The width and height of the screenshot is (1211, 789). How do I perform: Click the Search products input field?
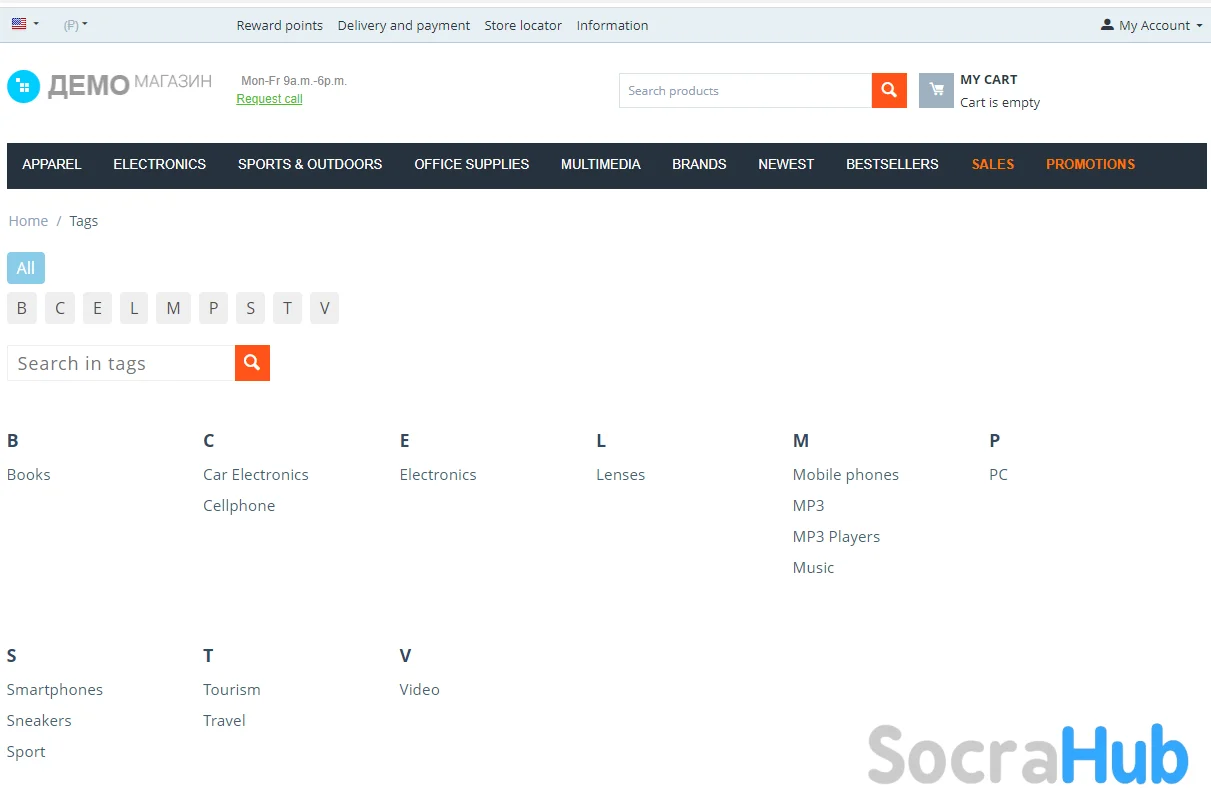pyautogui.click(x=744, y=90)
